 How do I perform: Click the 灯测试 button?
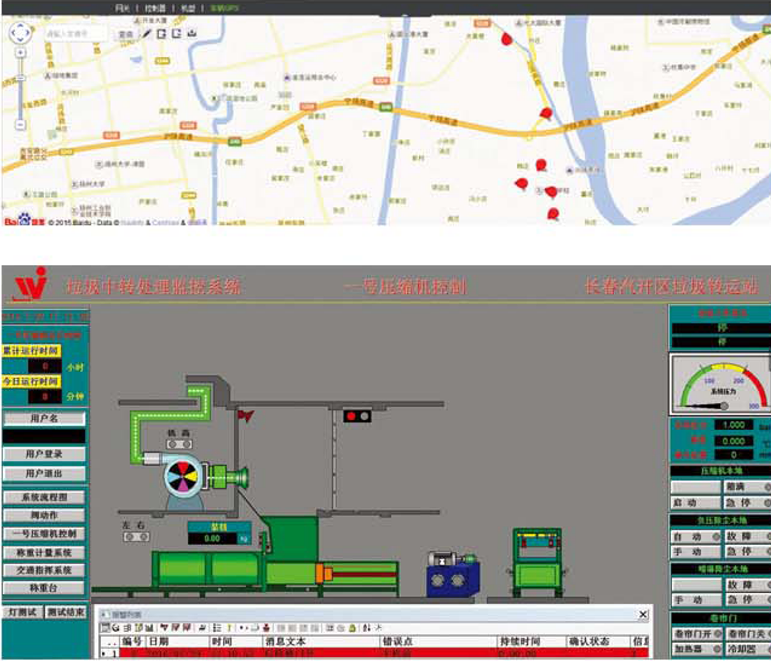pyautogui.click(x=21, y=612)
